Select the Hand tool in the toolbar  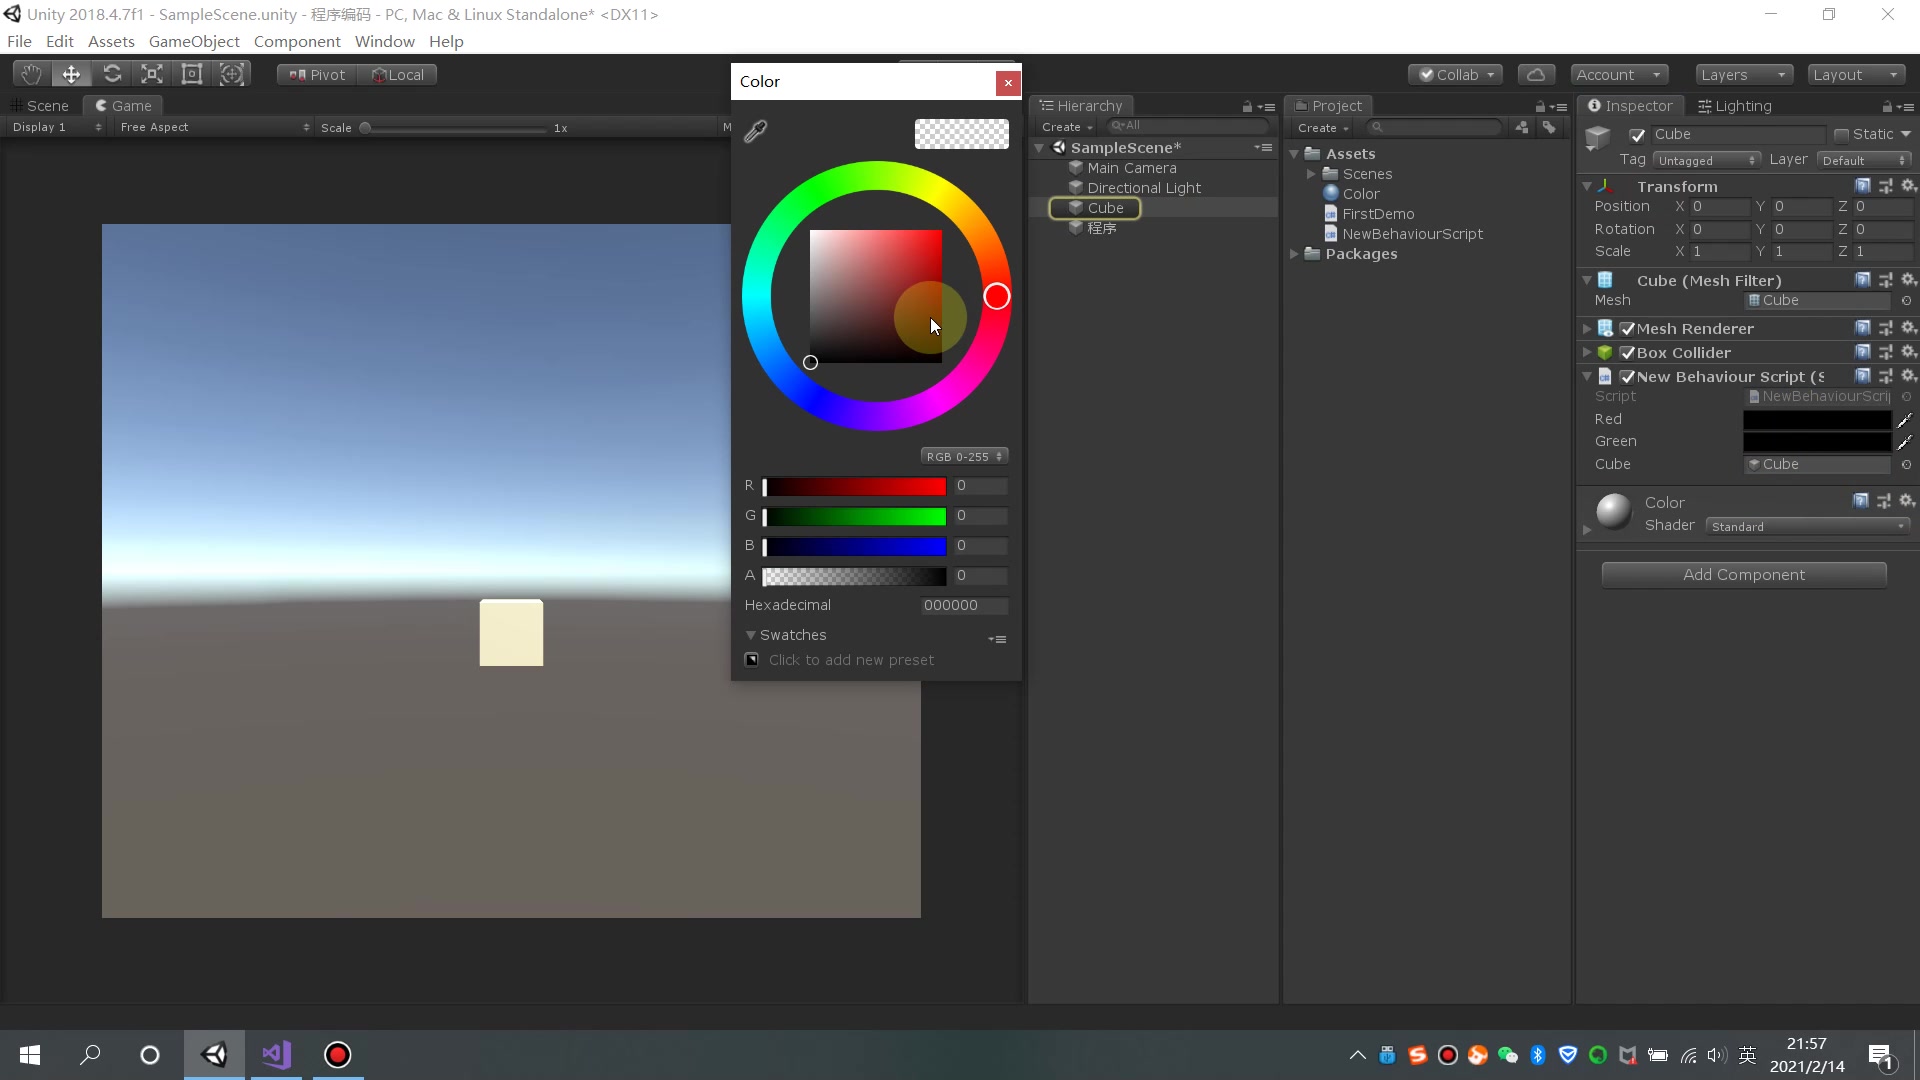[x=30, y=73]
